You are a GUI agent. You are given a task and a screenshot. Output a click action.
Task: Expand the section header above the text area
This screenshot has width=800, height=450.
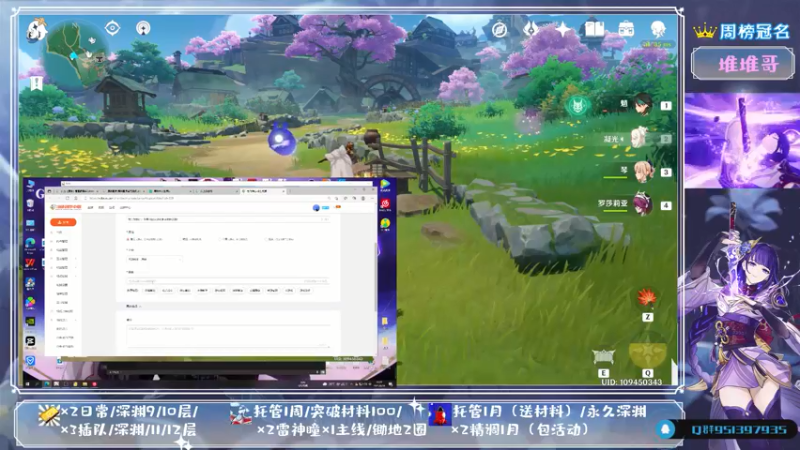coord(134,306)
